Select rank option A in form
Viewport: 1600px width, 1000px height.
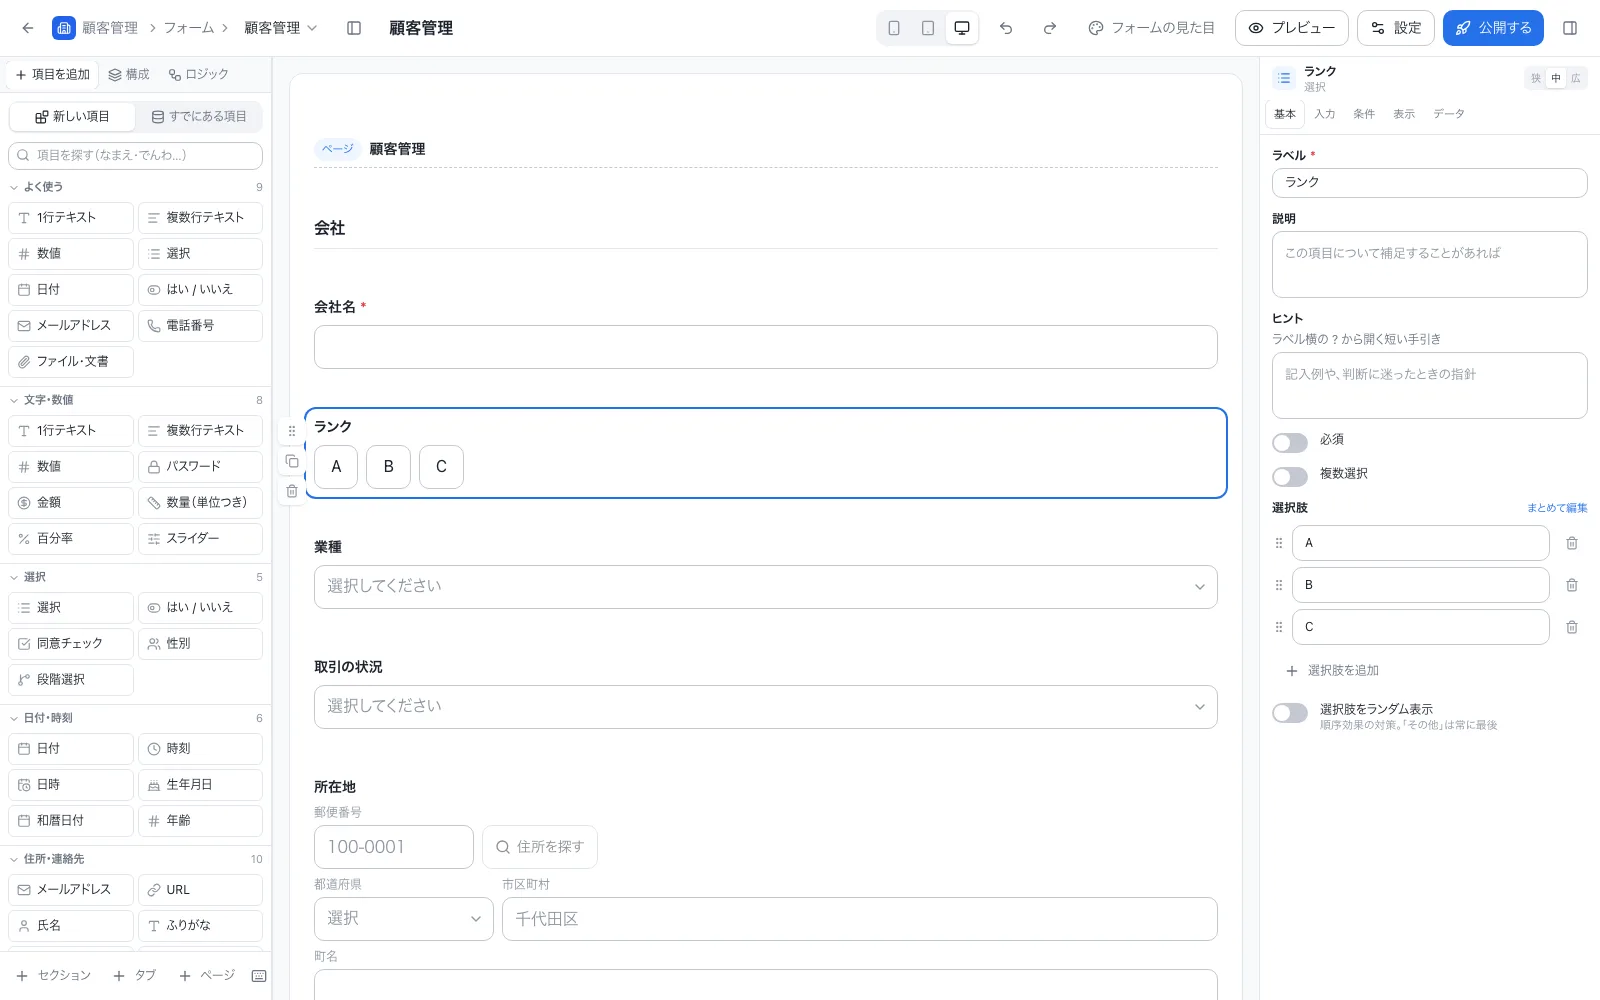coord(336,467)
